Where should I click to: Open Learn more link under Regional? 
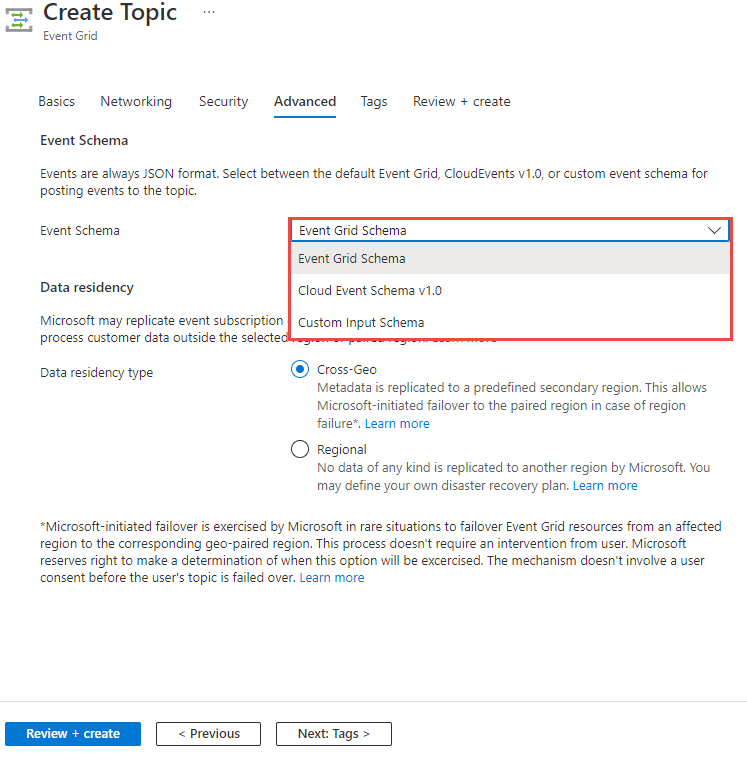pos(605,486)
